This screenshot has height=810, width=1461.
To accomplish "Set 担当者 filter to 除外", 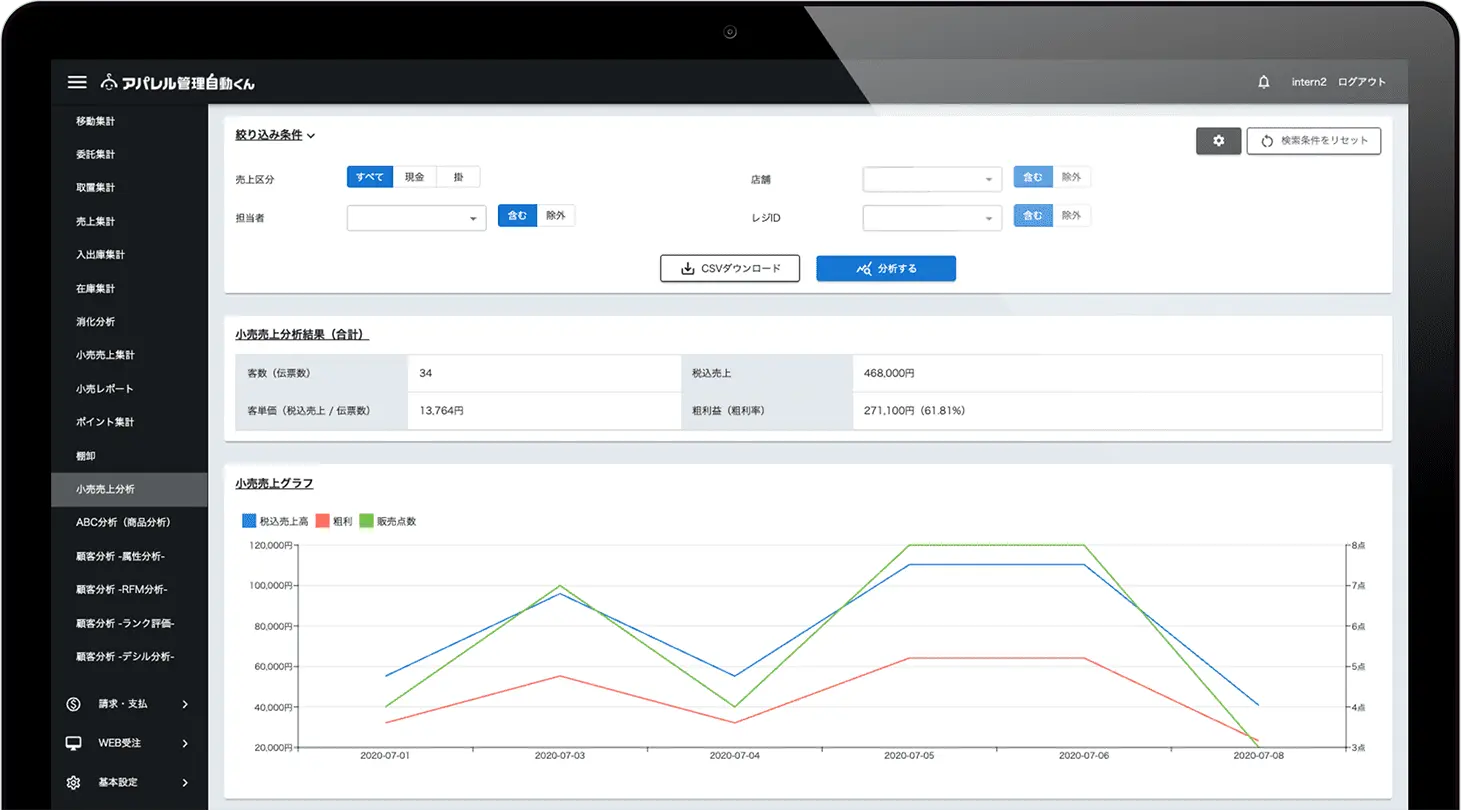I will click(x=556, y=215).
